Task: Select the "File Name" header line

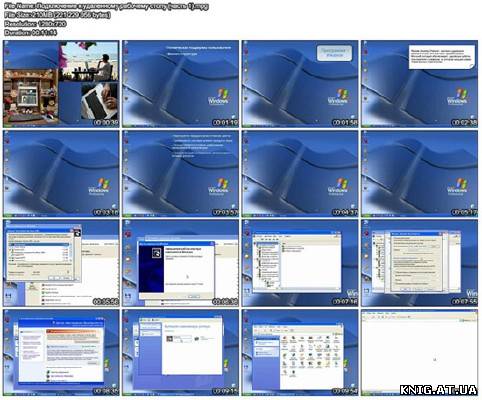Action: pos(106,6)
